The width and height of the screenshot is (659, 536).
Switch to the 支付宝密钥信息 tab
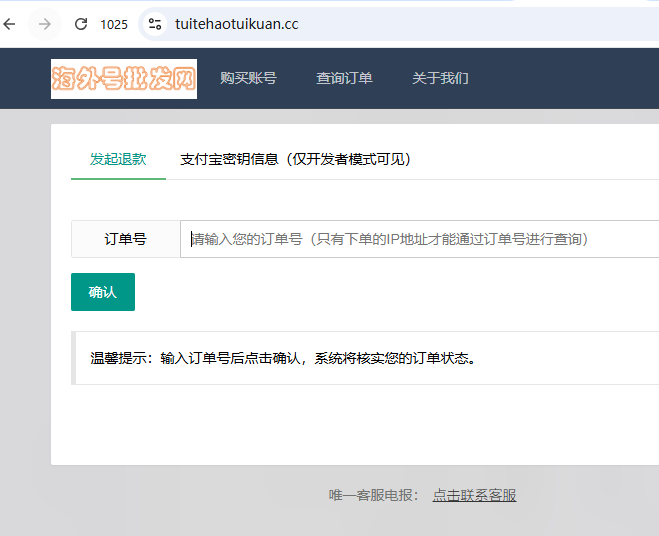[x=295, y=159]
